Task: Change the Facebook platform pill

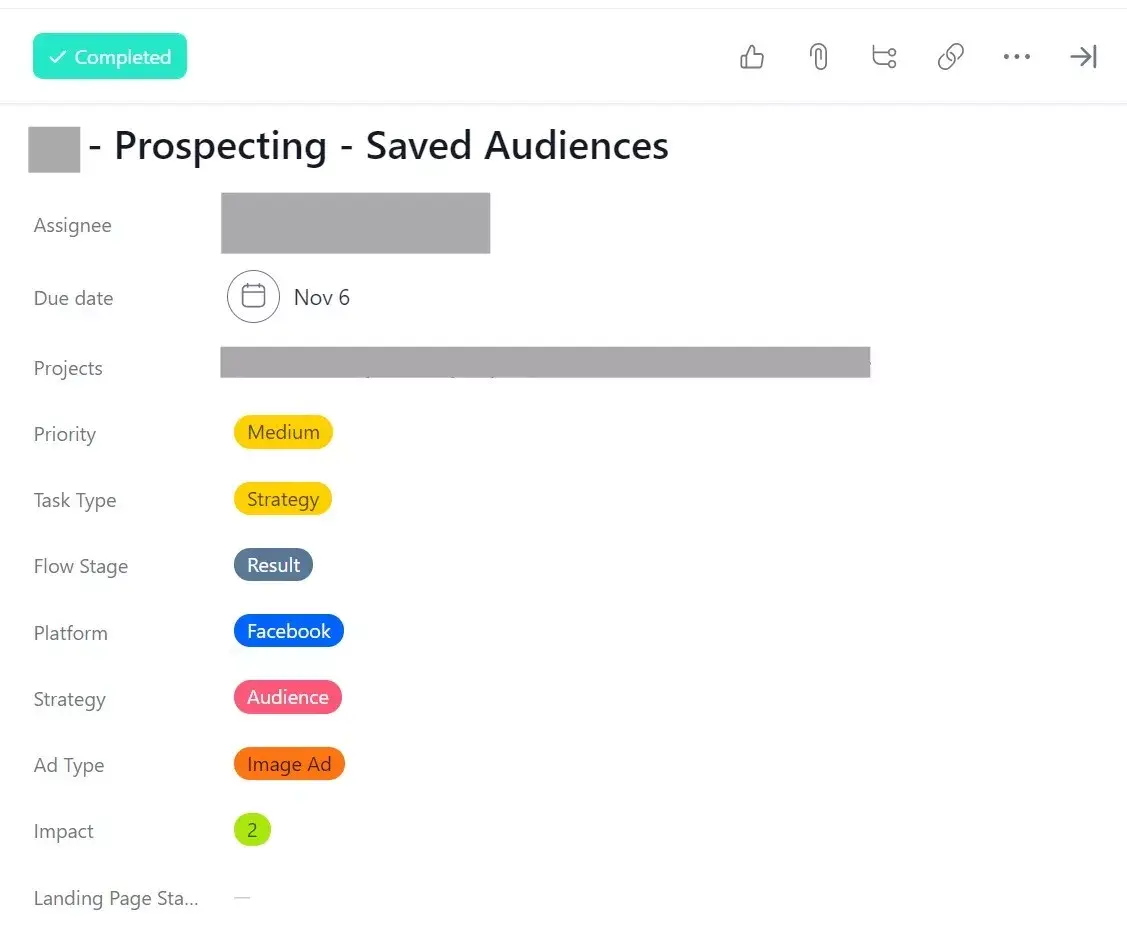Action: point(288,631)
